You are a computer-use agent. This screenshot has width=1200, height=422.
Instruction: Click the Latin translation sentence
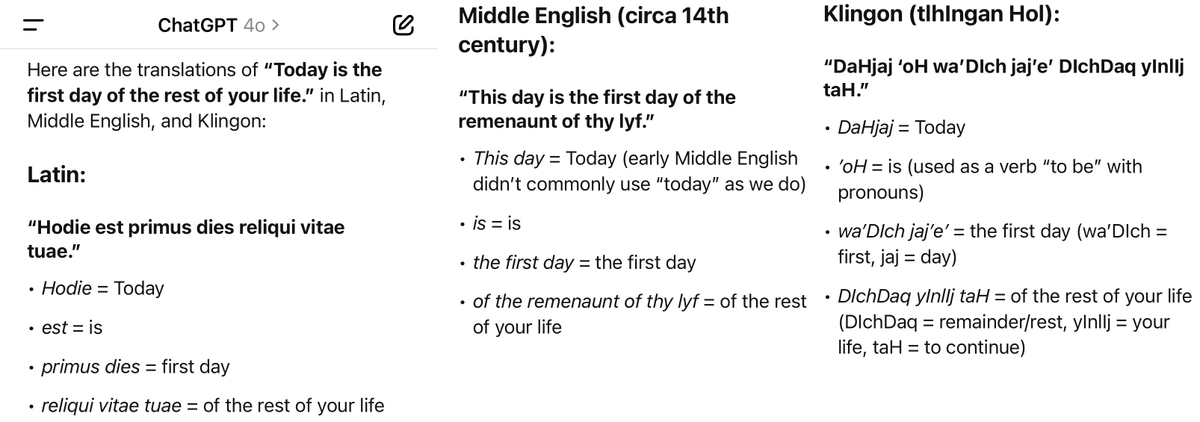click(185, 239)
